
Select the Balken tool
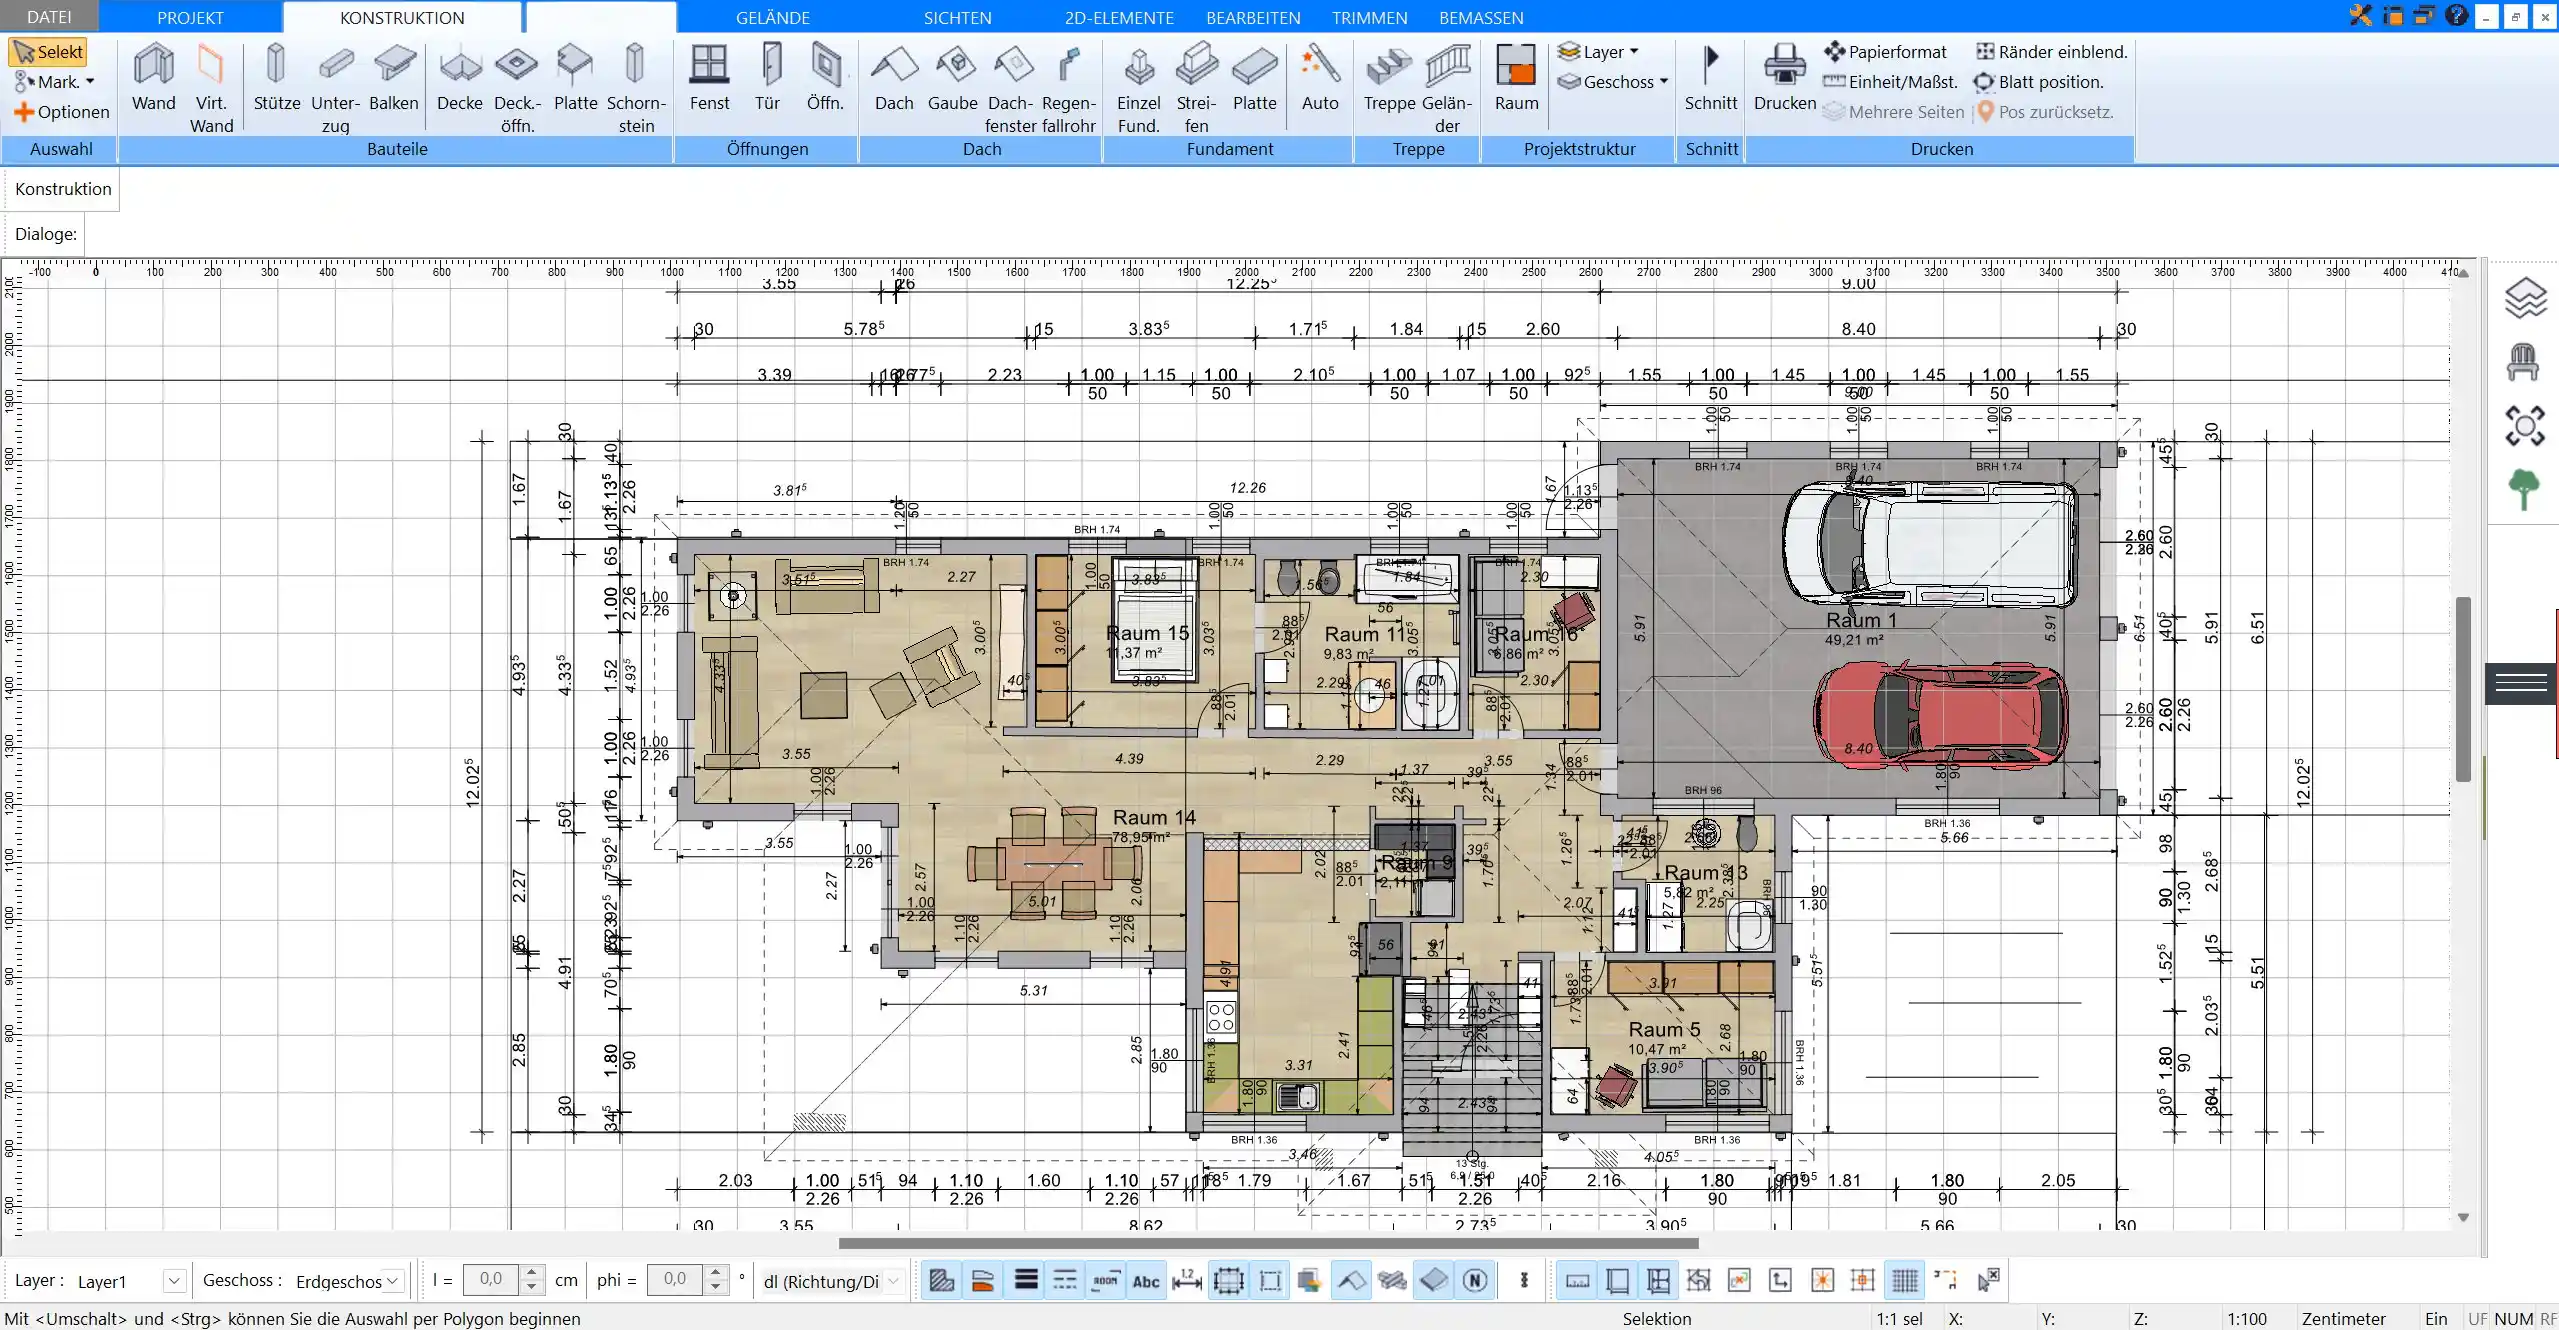[x=394, y=78]
